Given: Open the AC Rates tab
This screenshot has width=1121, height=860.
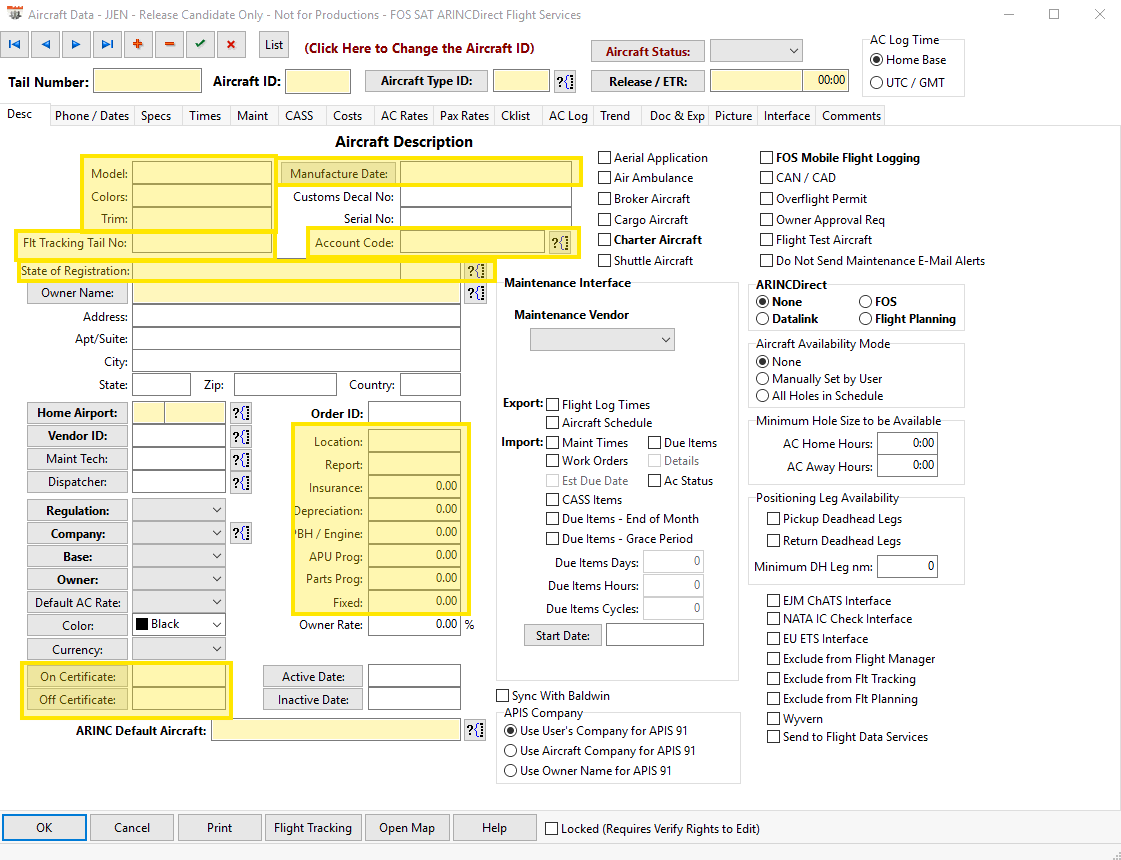Looking at the screenshot, I should pyautogui.click(x=404, y=116).
